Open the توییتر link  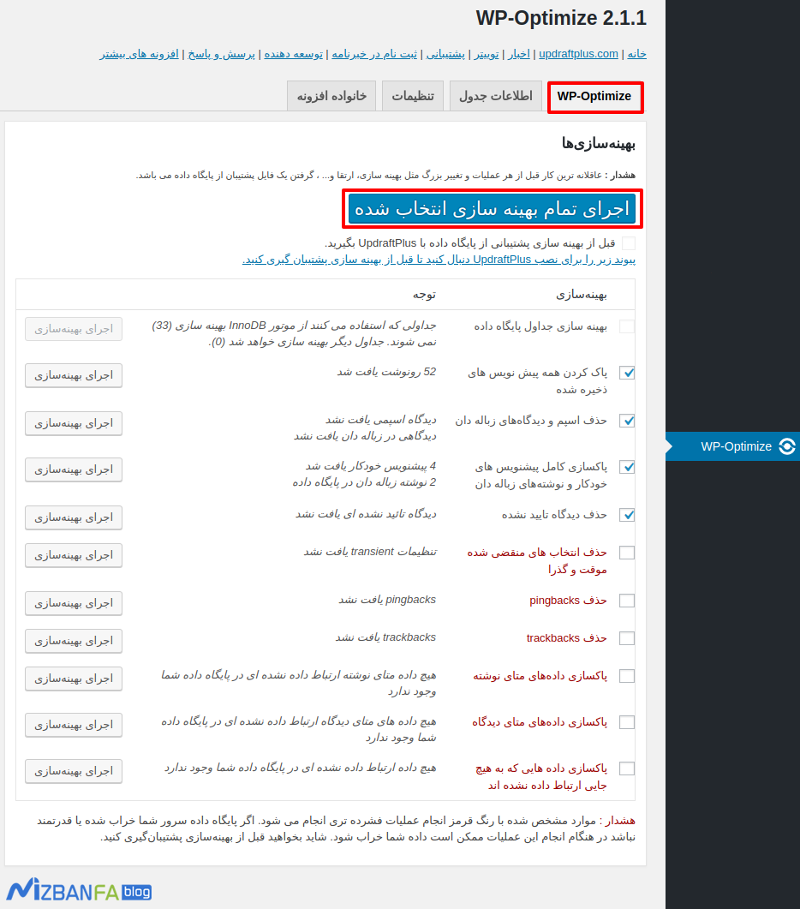coord(486,54)
